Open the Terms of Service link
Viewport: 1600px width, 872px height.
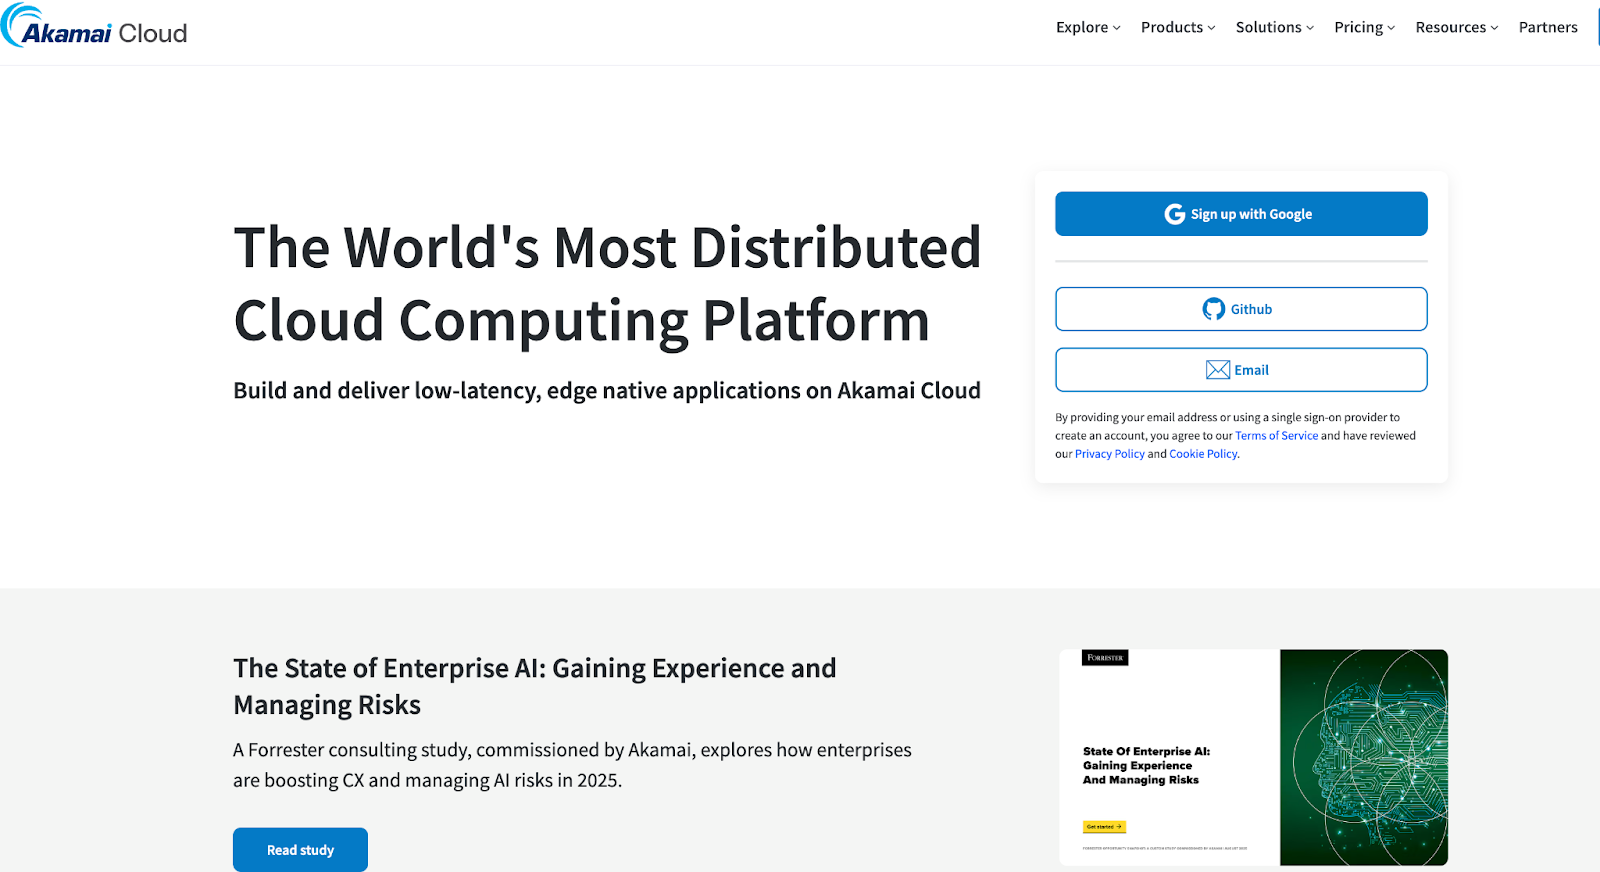pyautogui.click(x=1276, y=436)
